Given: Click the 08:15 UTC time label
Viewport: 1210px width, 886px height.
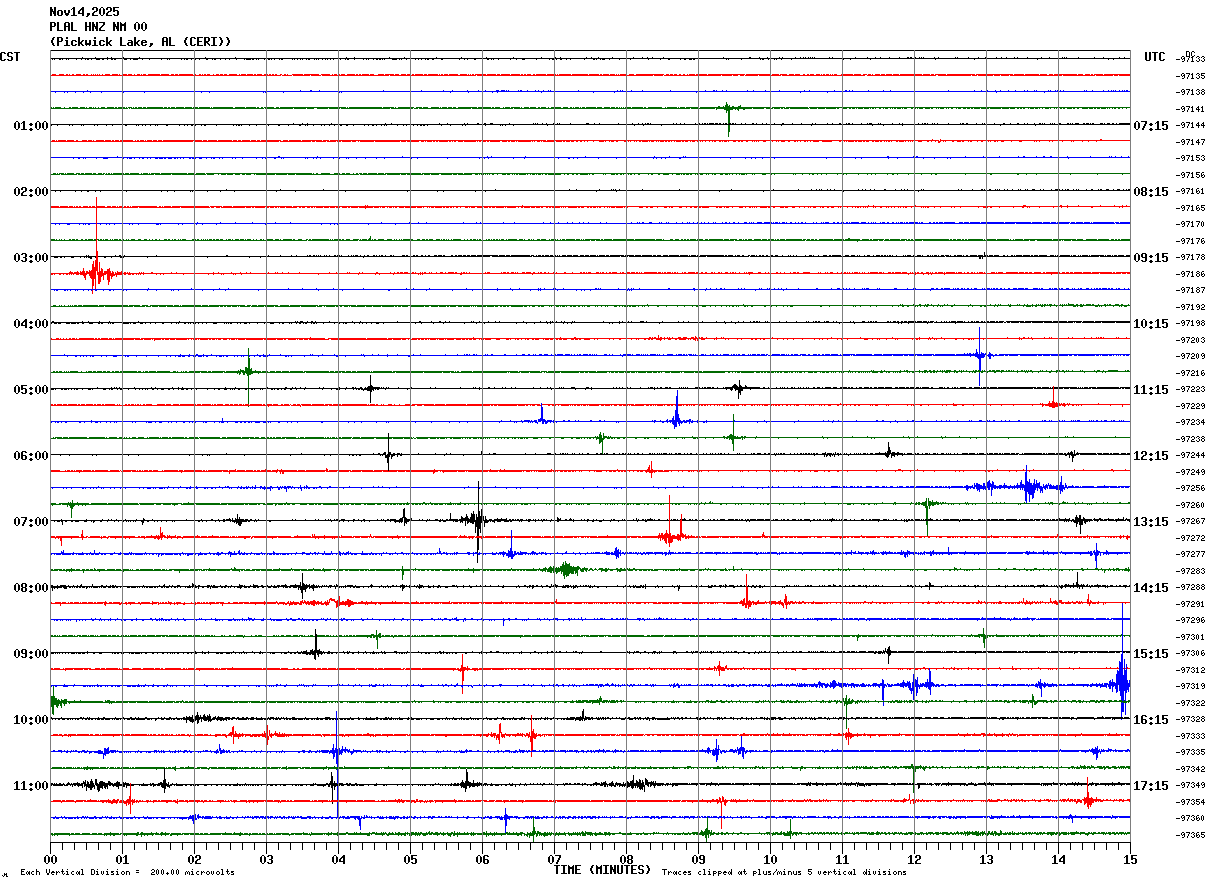Looking at the screenshot, I should click(1150, 192).
